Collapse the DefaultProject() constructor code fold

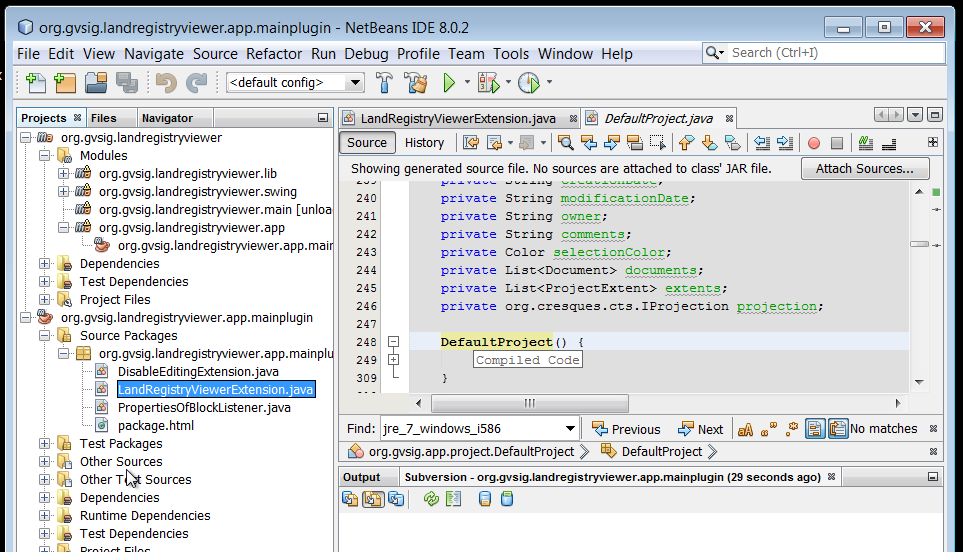pyautogui.click(x=394, y=342)
